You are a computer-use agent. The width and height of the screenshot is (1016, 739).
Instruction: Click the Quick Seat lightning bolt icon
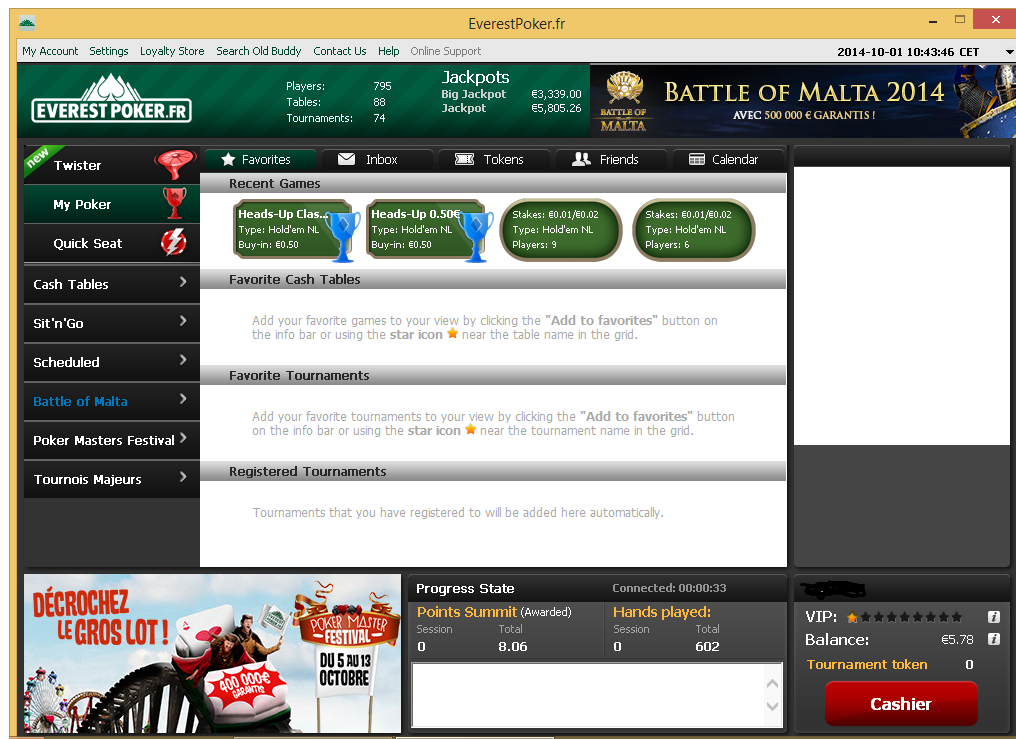(174, 242)
